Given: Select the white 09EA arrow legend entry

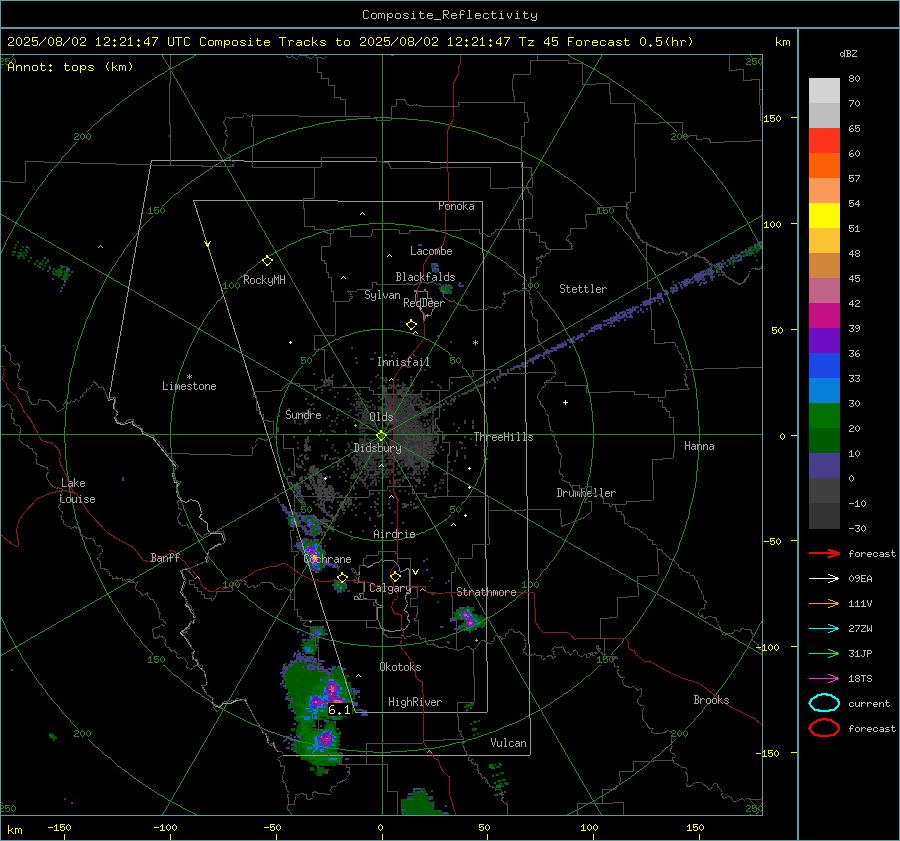Looking at the screenshot, I should point(824,579).
